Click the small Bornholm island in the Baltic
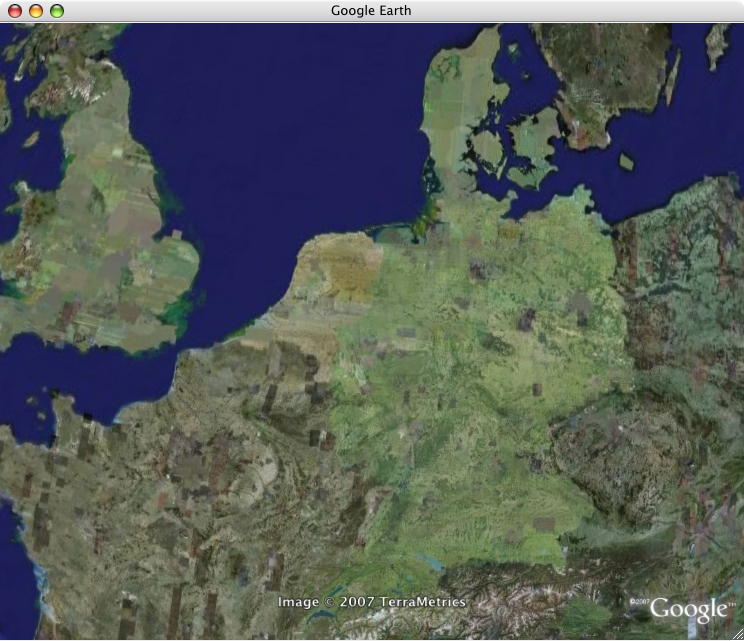This screenshot has height=641, width=744. point(627,161)
